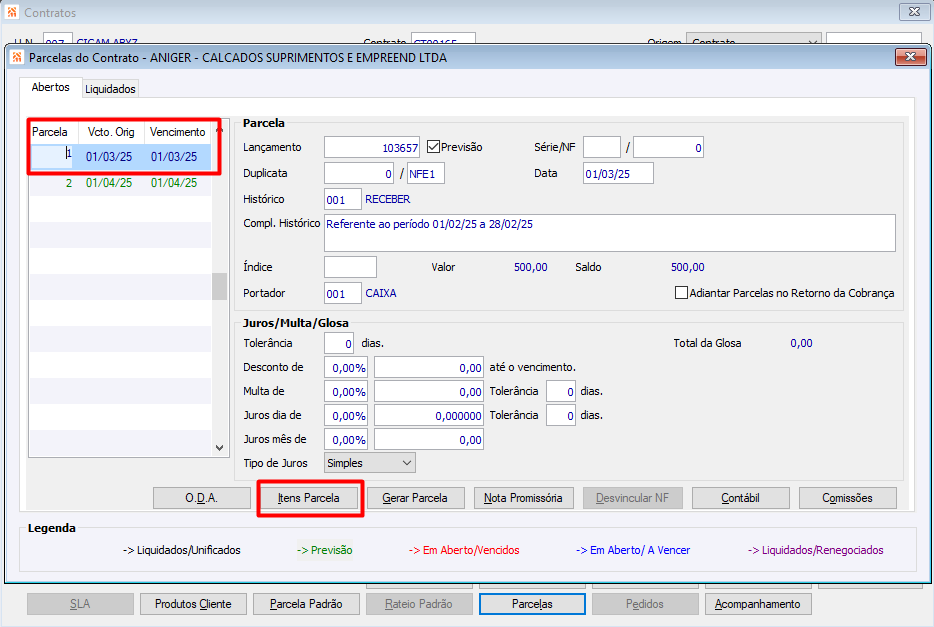This screenshot has height=627, width=934.
Task: Click the installment list scrollbar thumb
Action: (219, 286)
